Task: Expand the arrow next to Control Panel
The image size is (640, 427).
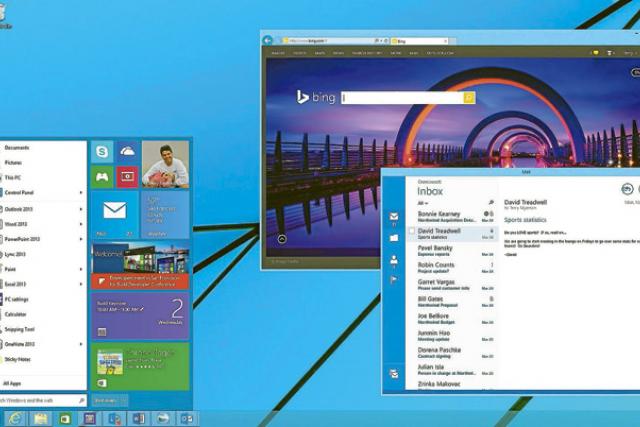Action: (x=81, y=193)
